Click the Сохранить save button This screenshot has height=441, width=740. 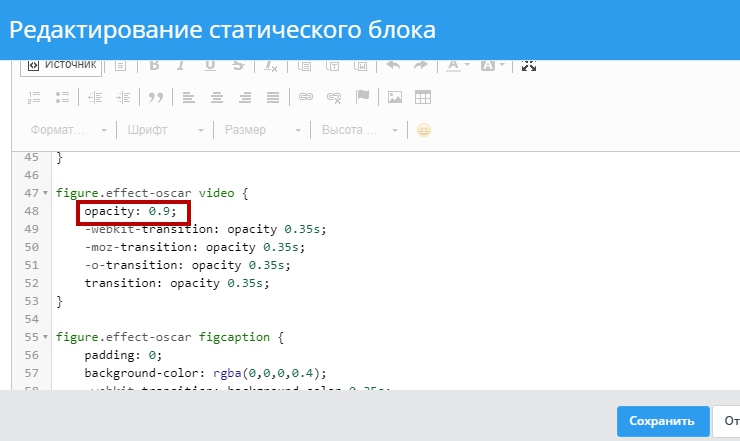(662, 421)
